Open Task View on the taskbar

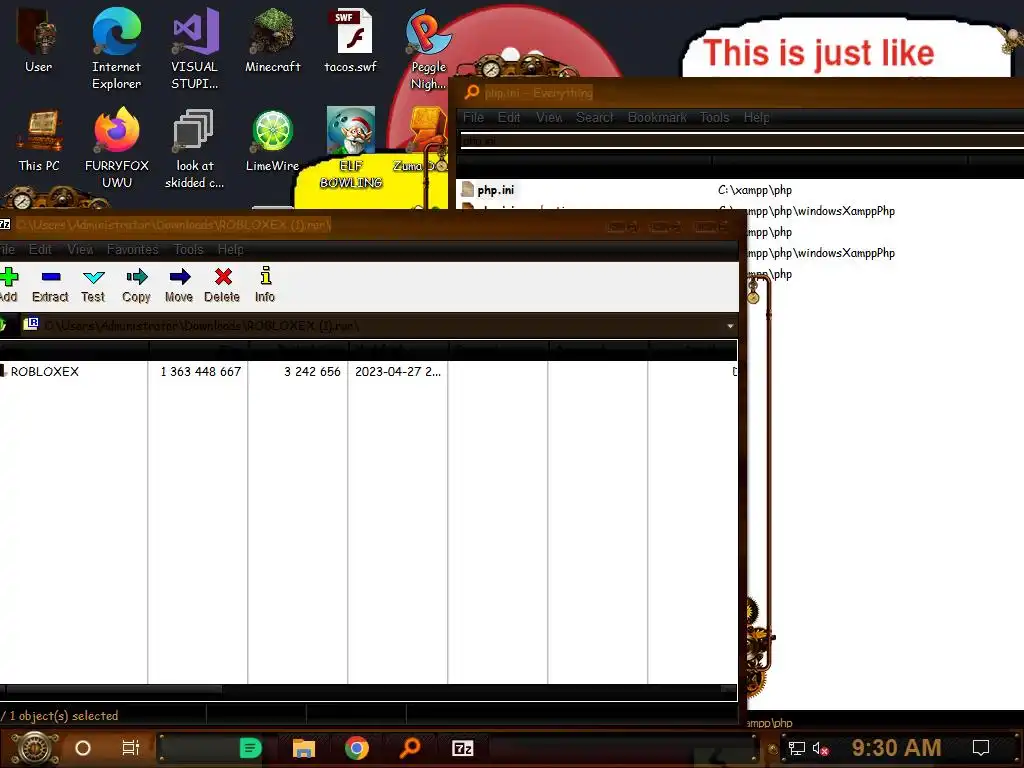tap(131, 748)
